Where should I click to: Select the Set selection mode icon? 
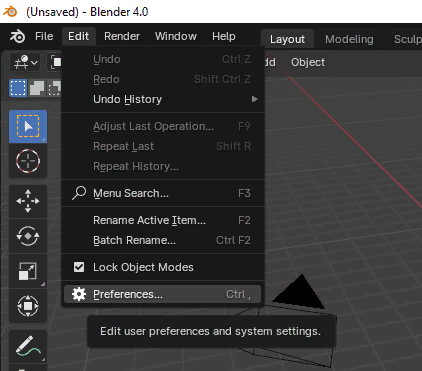click(18, 88)
